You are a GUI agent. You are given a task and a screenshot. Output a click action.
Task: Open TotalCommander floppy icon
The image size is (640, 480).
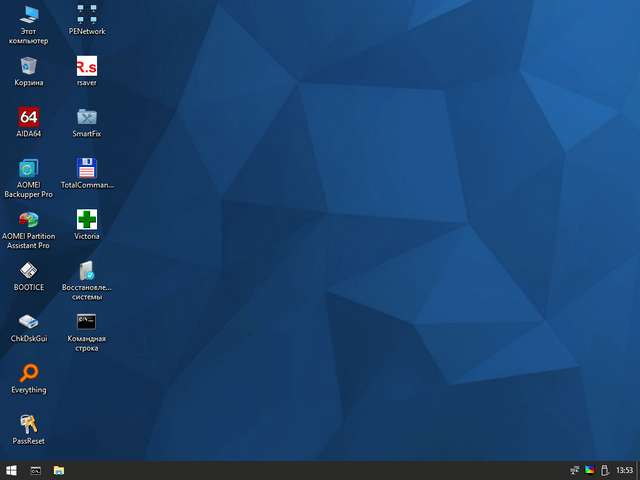tap(87, 173)
